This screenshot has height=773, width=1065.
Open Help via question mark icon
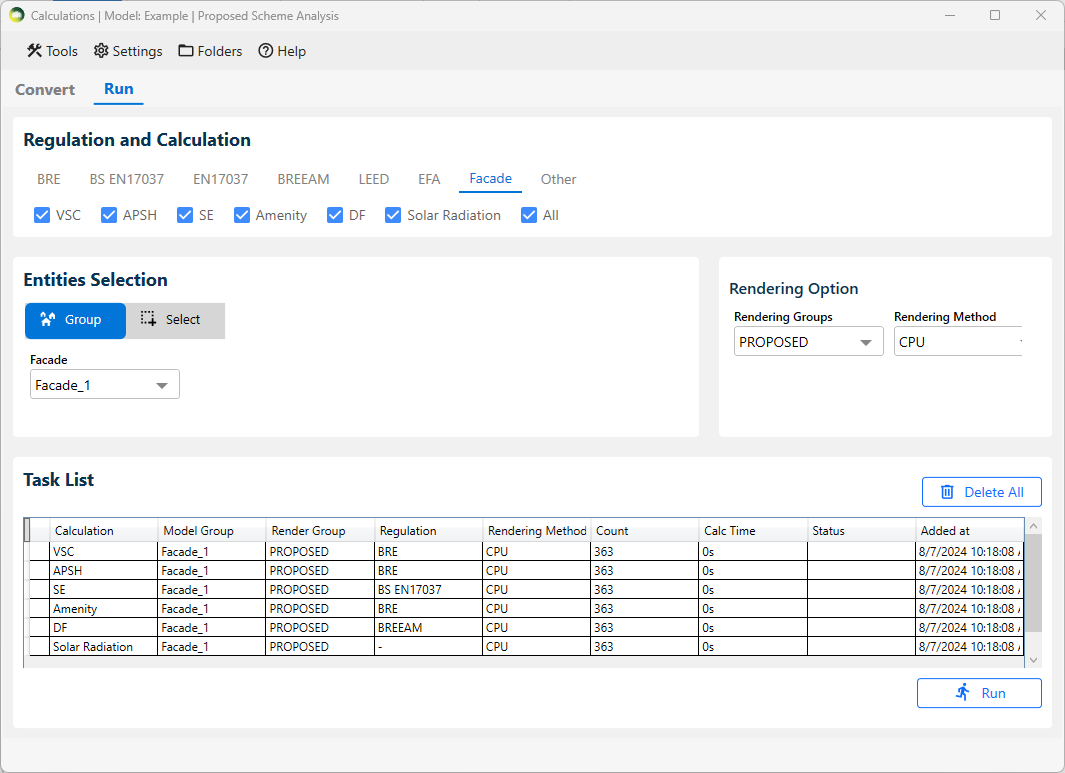[266, 51]
